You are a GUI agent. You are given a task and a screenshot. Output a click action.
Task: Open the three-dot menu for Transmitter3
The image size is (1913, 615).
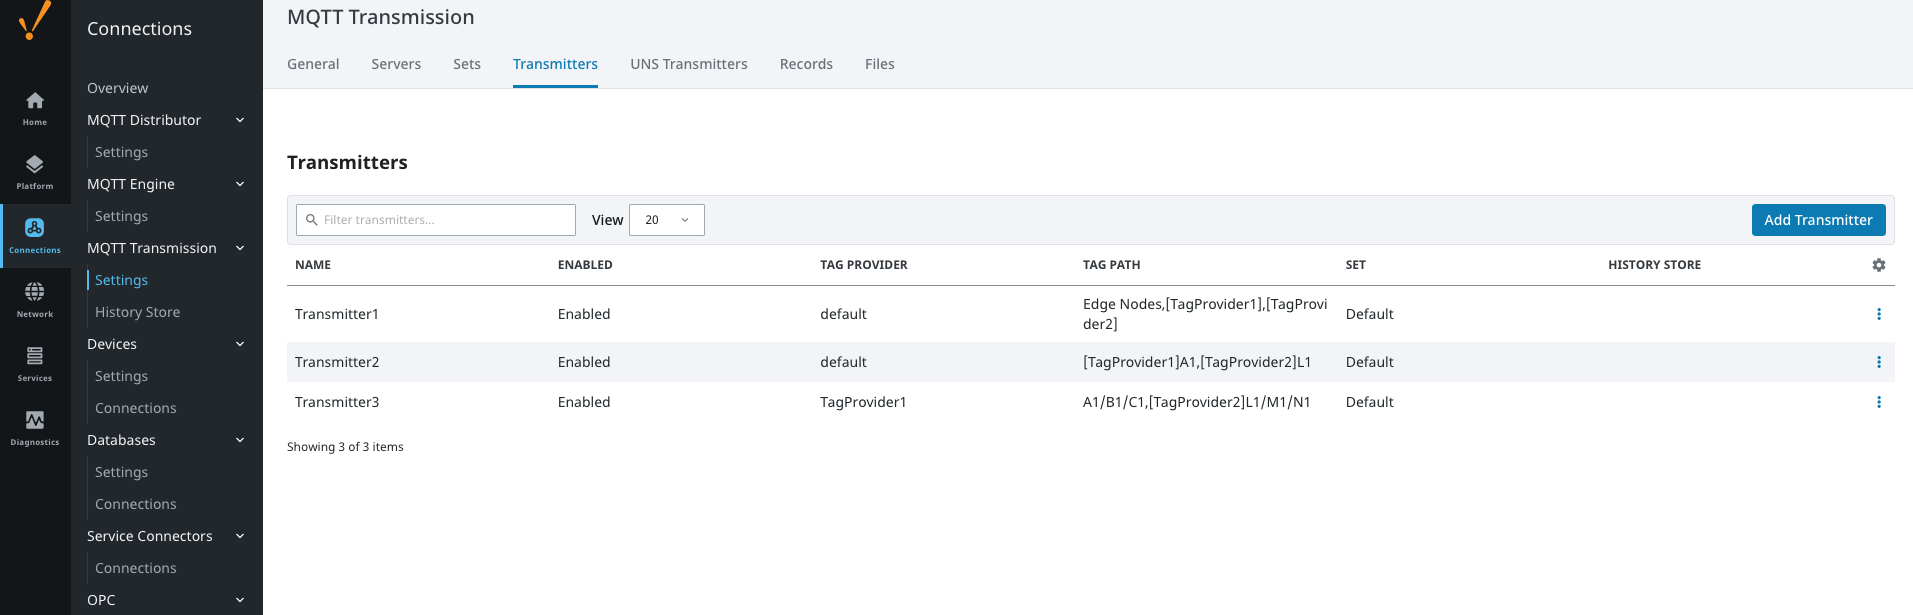tap(1878, 402)
